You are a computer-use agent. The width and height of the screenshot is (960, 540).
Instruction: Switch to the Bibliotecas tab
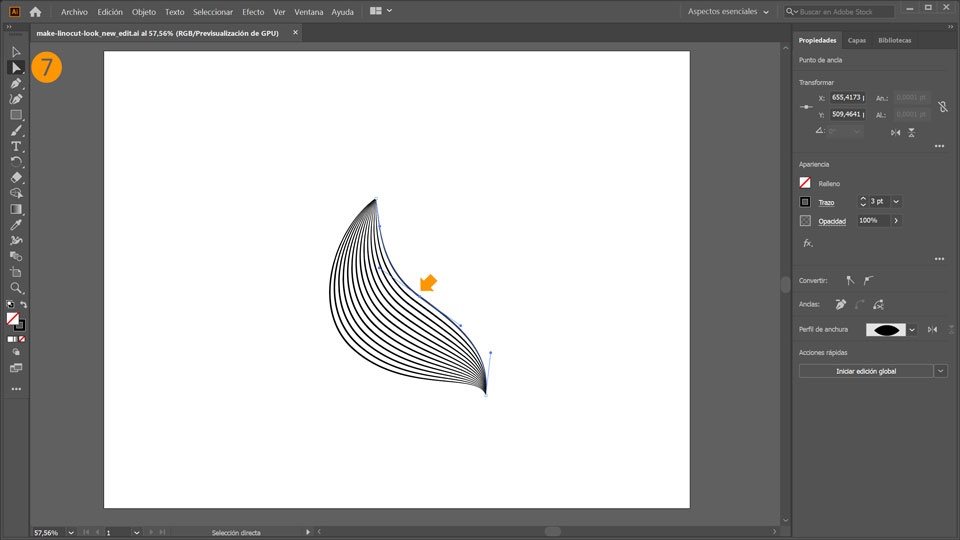pos(894,40)
